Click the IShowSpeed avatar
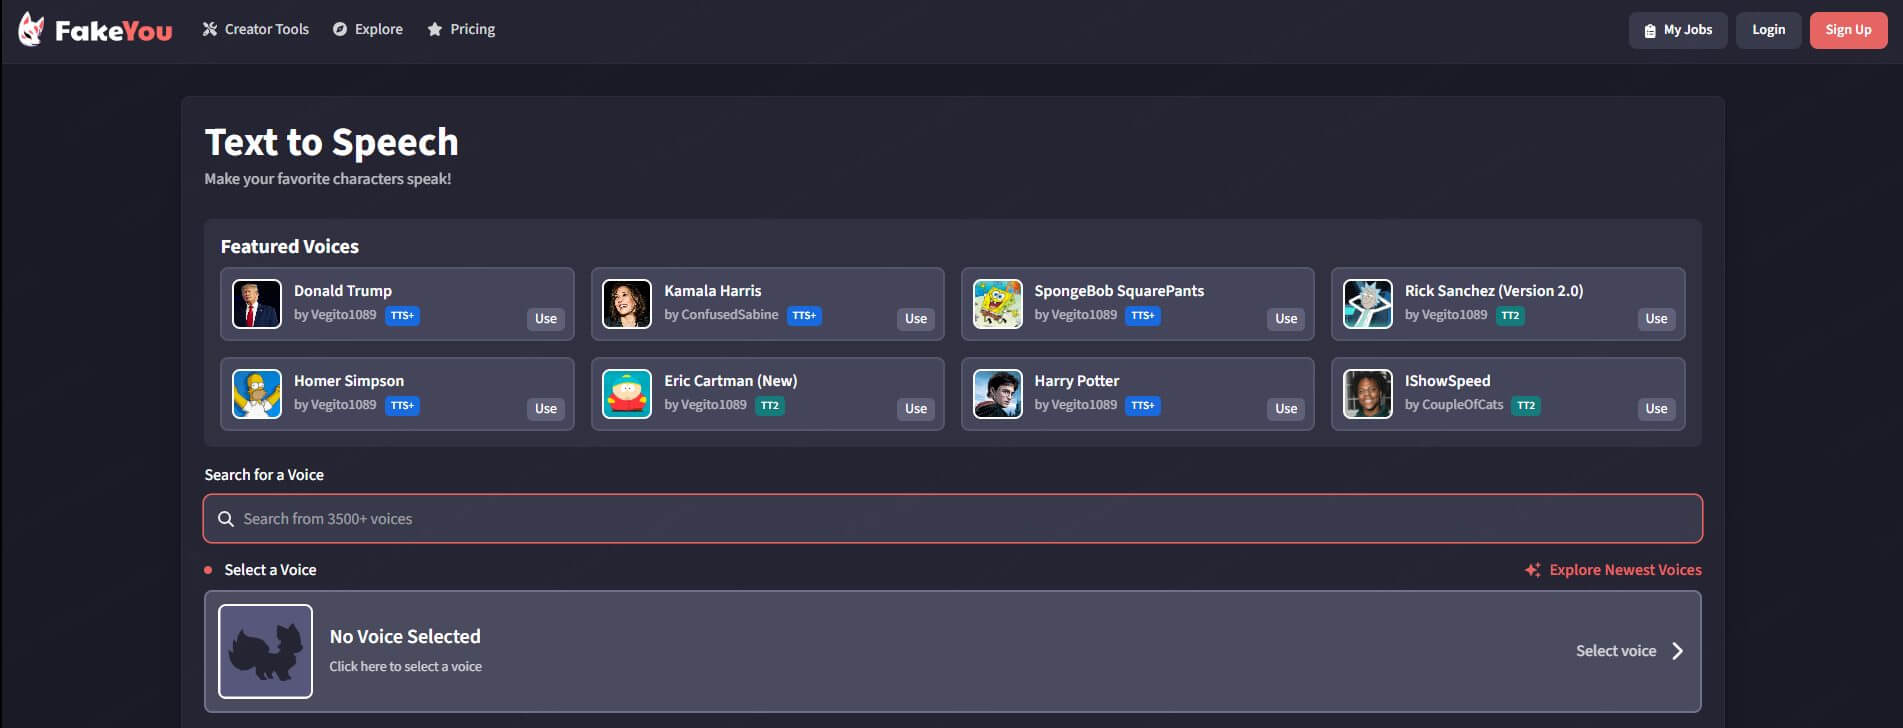 click(x=1368, y=394)
